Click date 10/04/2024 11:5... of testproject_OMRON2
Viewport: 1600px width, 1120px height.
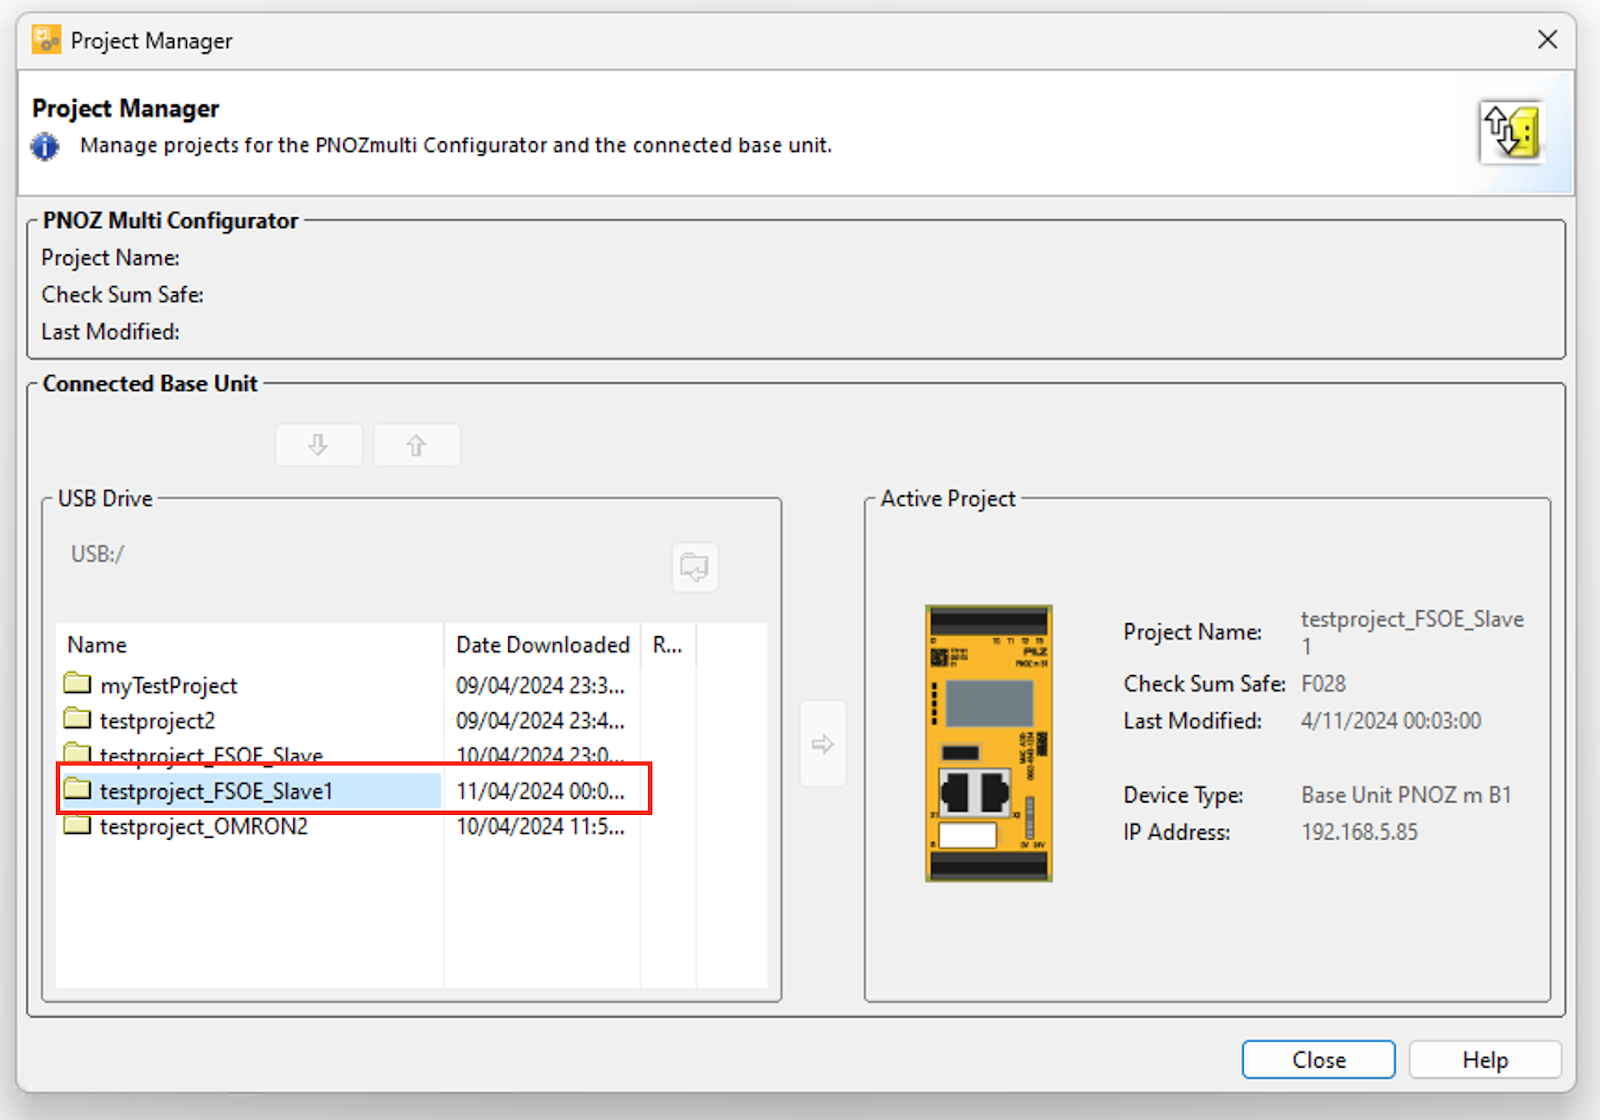pos(540,826)
